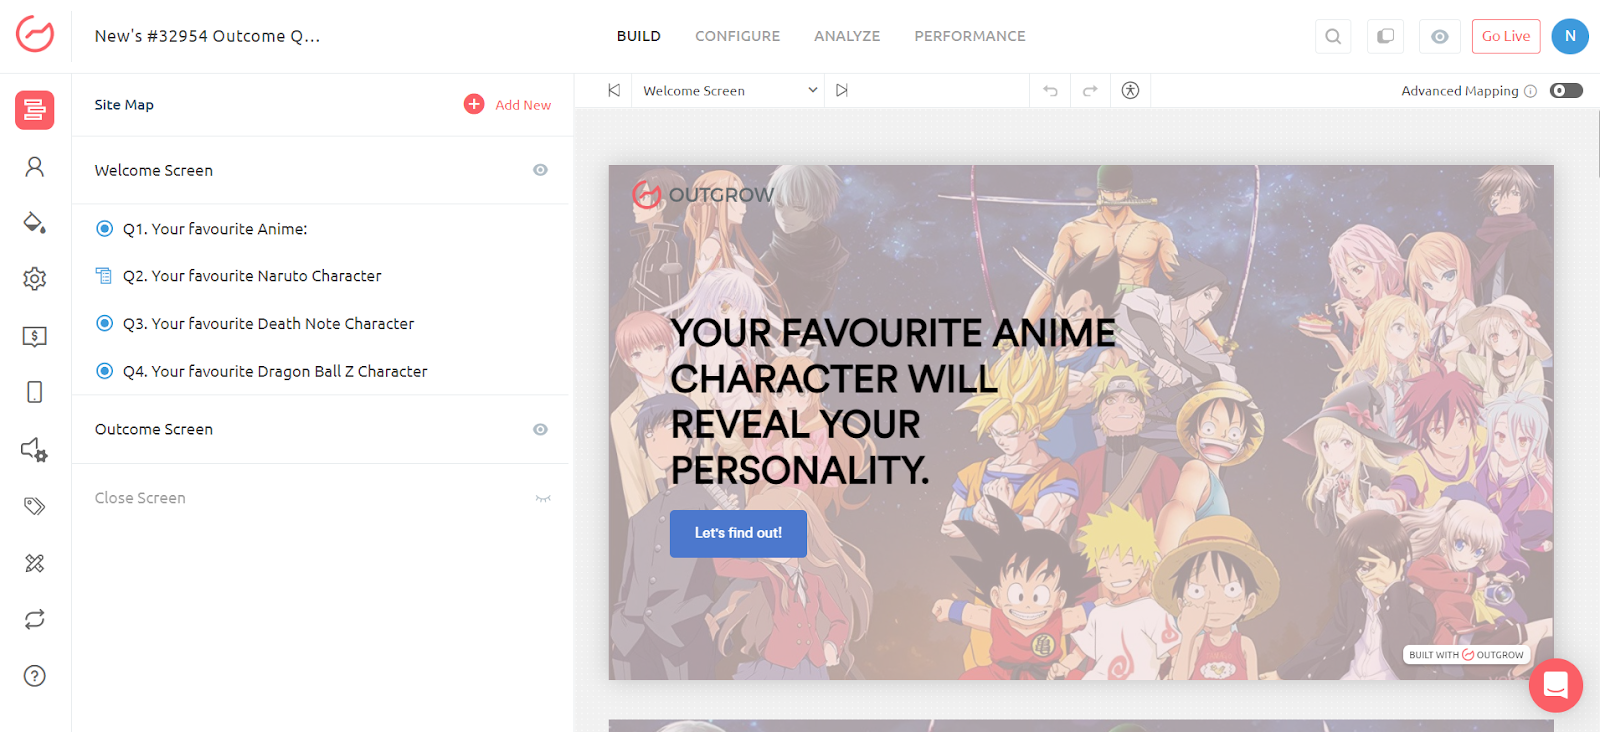Click the Built With Outgrow badge
This screenshot has width=1600, height=732.
[x=1467, y=655]
